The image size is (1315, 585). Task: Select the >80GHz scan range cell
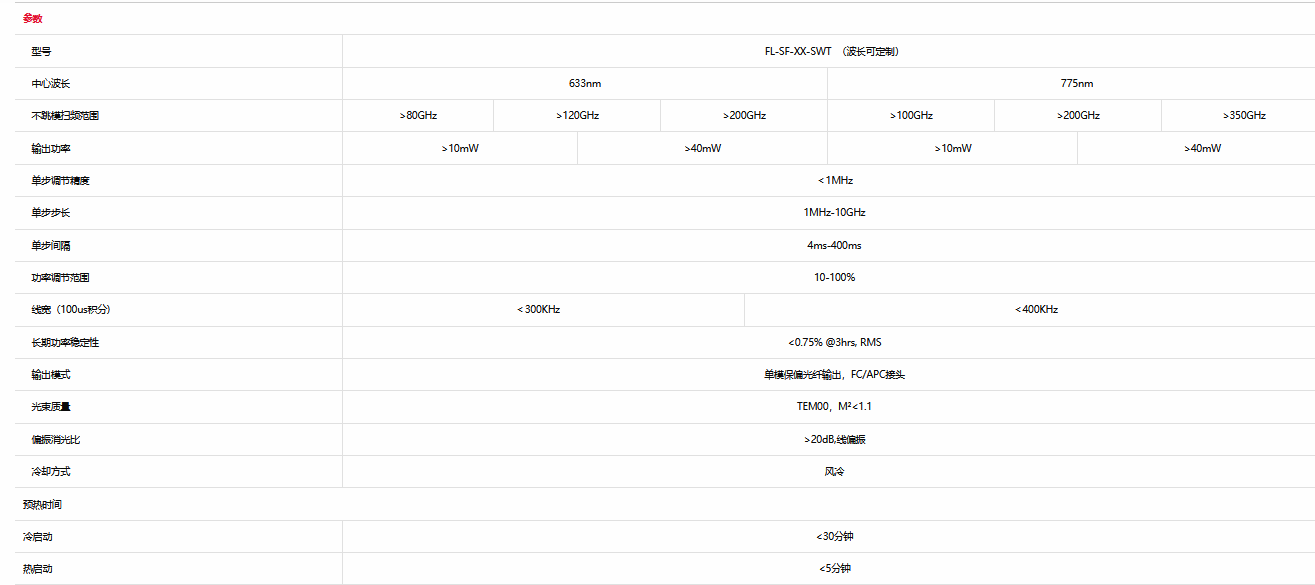click(418, 115)
